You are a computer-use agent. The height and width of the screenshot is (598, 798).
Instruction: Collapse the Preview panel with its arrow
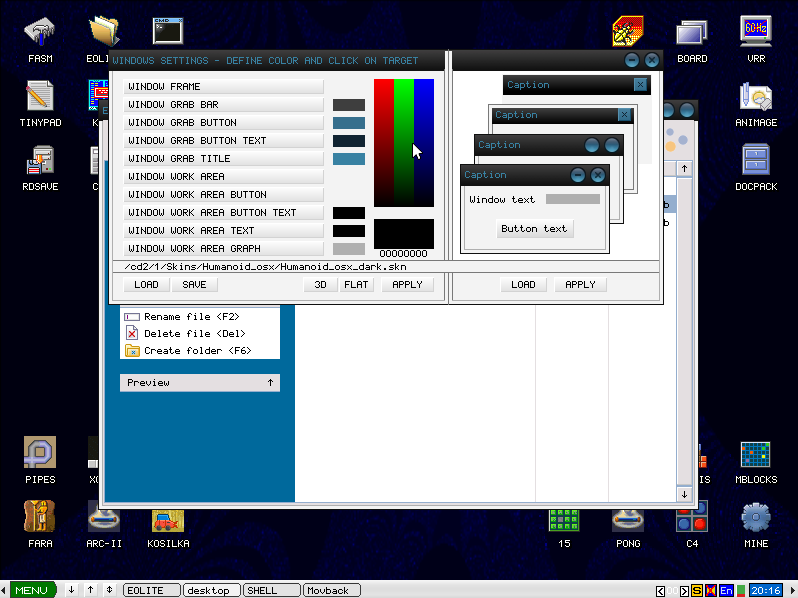point(270,383)
